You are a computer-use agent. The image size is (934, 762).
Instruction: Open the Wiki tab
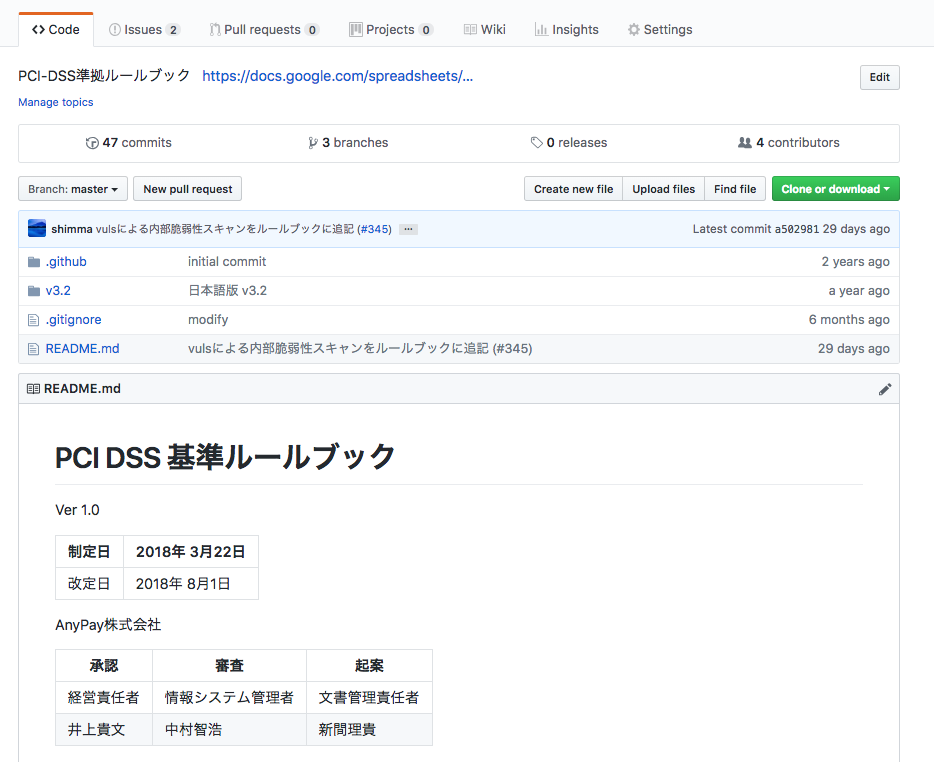[x=485, y=30]
